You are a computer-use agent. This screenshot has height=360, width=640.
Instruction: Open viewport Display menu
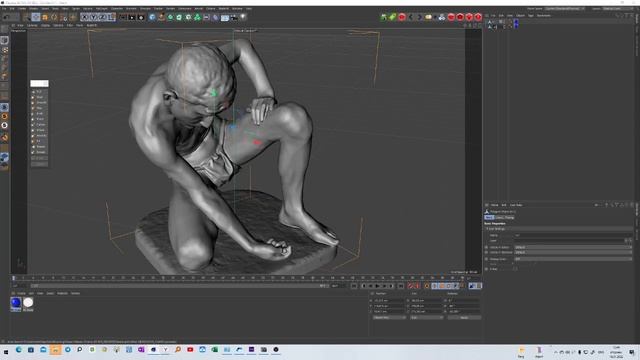(45, 25)
